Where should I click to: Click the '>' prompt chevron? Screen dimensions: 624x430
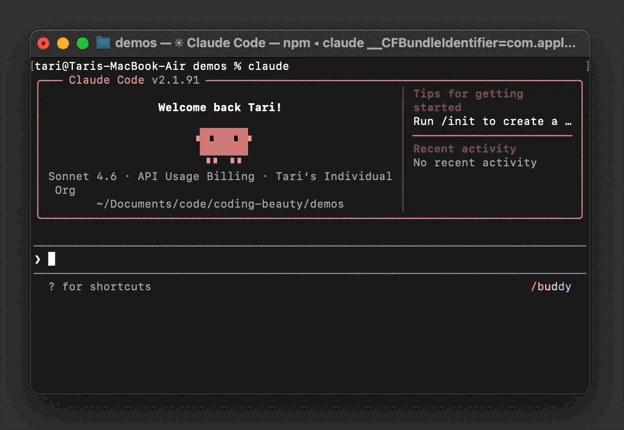click(x=37, y=259)
